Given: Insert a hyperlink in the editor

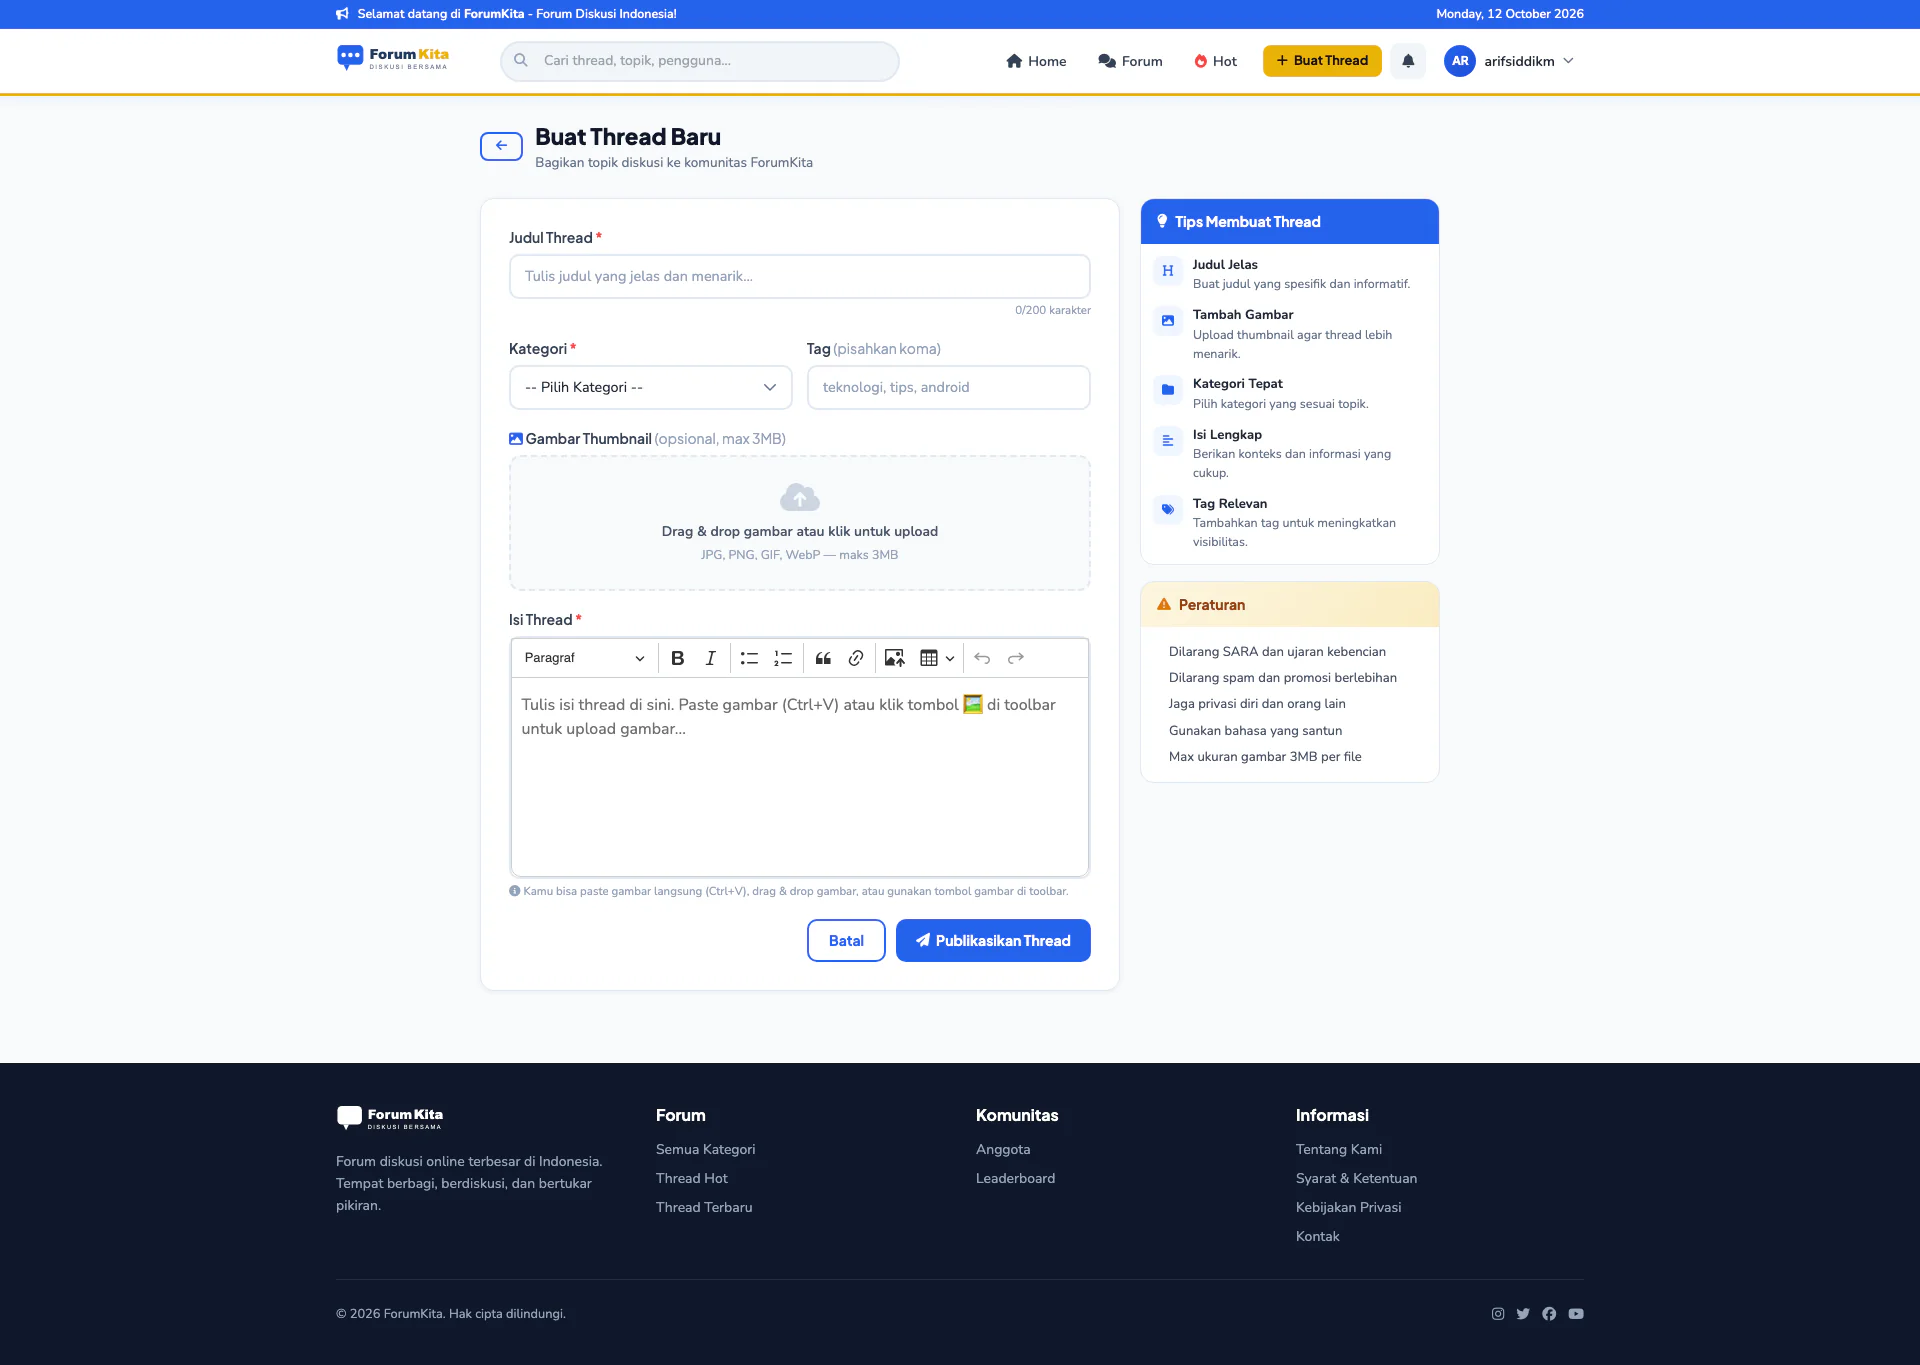Looking at the screenshot, I should 856,658.
